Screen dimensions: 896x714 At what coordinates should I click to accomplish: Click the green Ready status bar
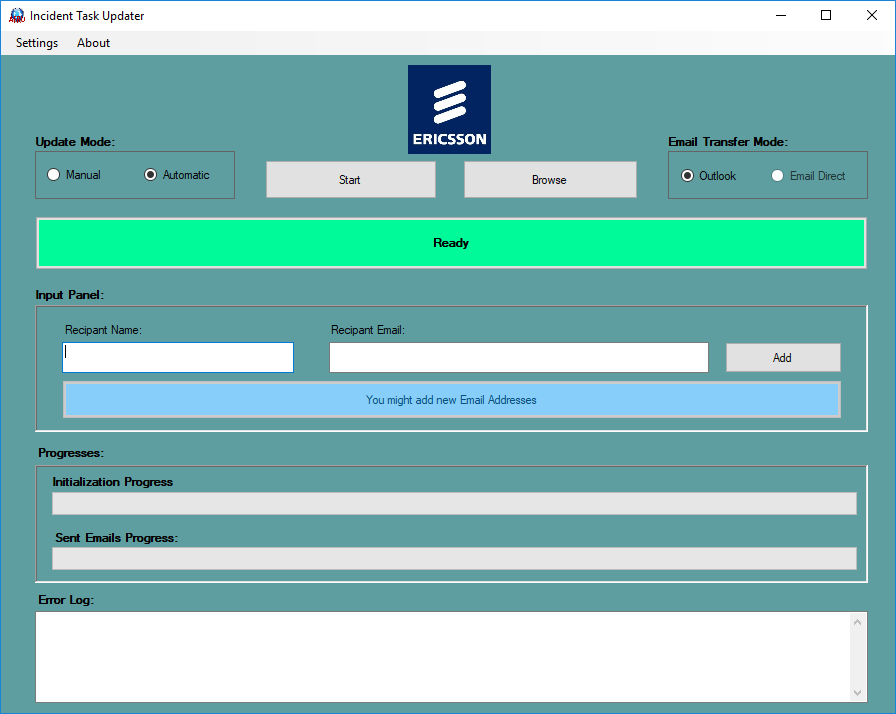[x=451, y=243]
